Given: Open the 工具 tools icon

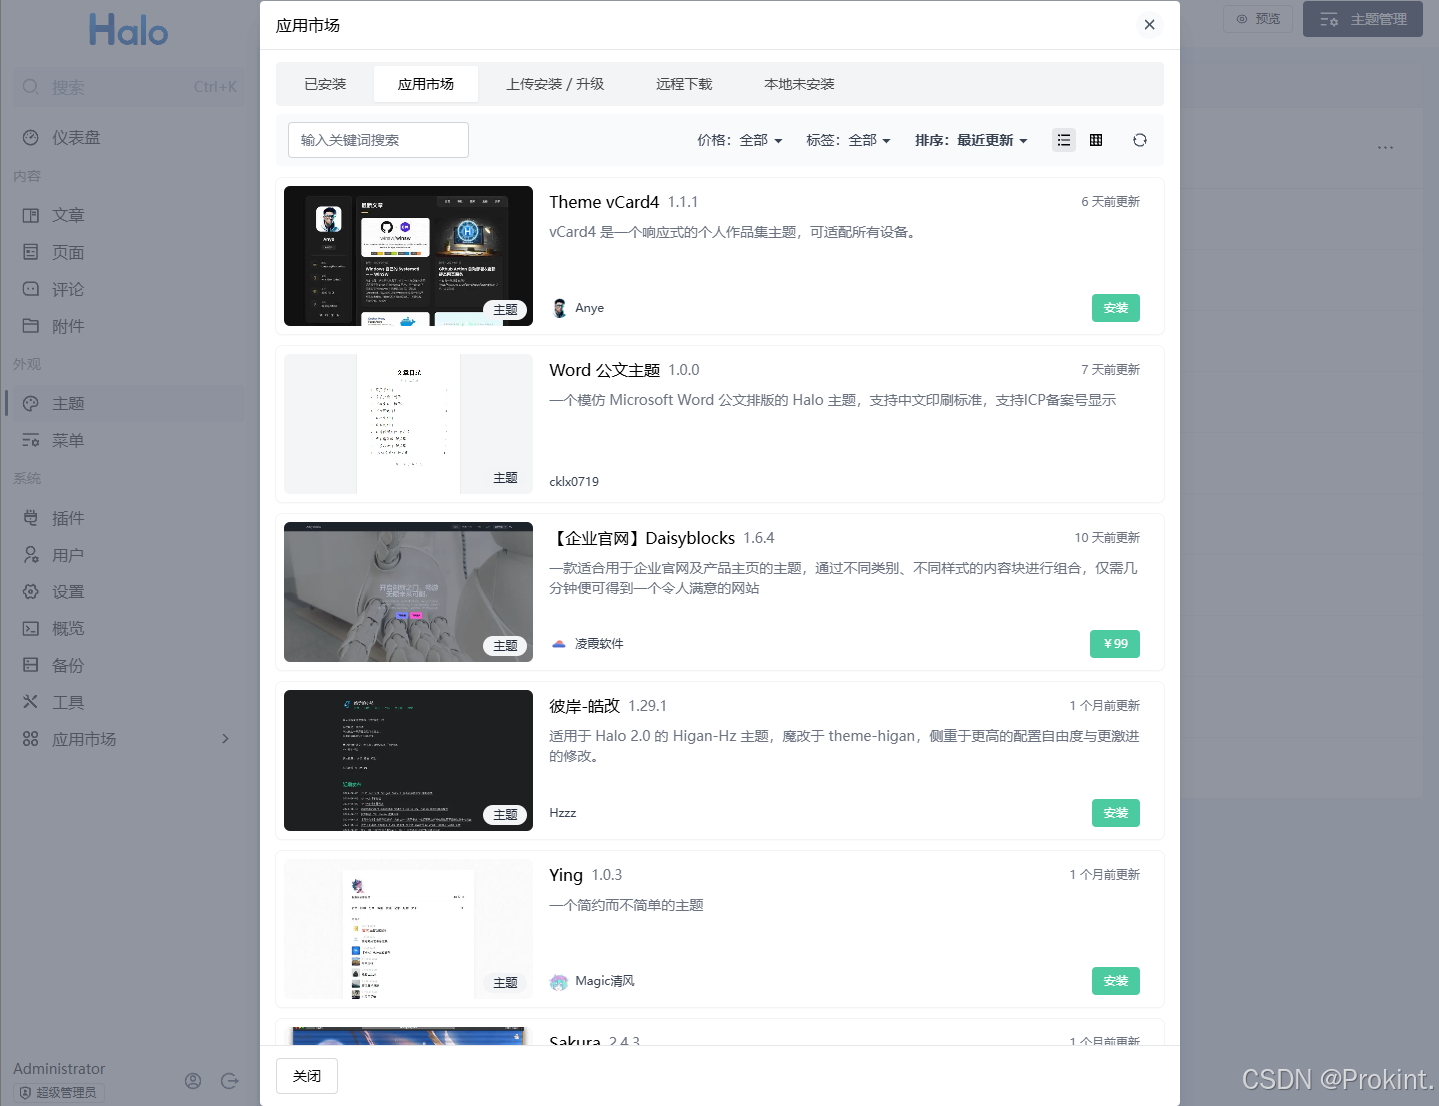Looking at the screenshot, I should (x=31, y=702).
